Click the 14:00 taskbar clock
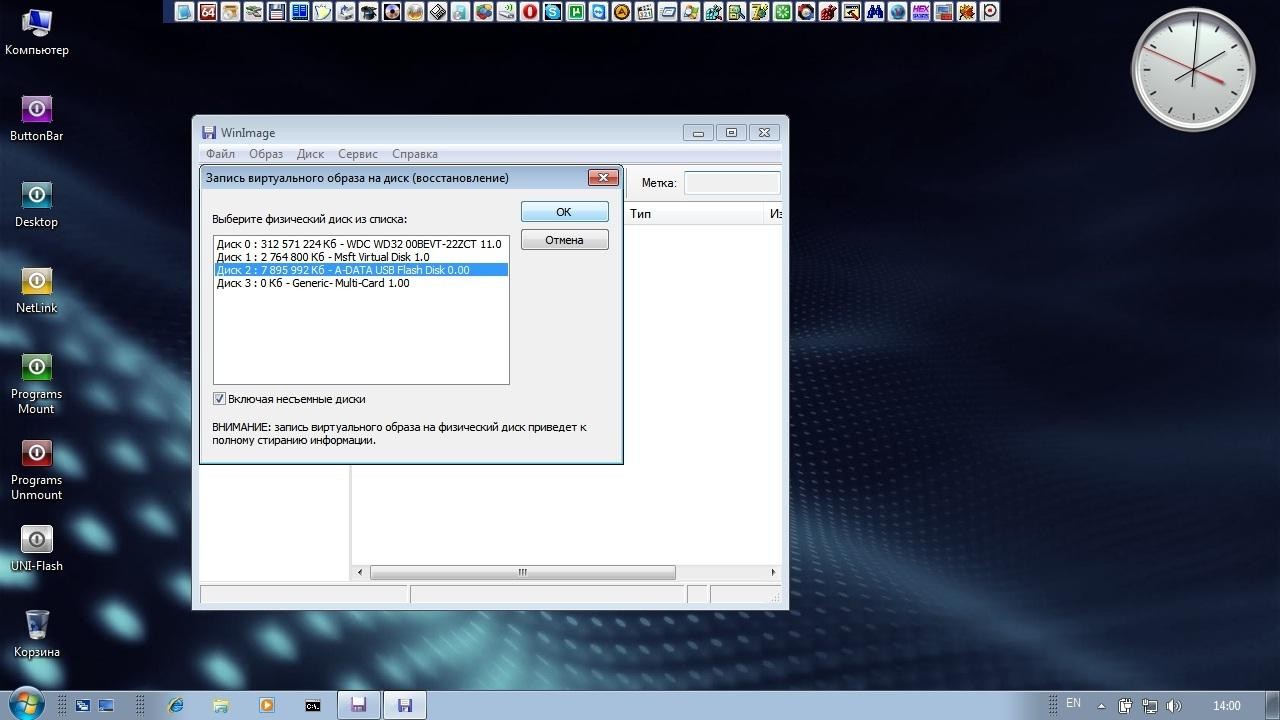The height and width of the screenshot is (720, 1280). (x=1226, y=705)
